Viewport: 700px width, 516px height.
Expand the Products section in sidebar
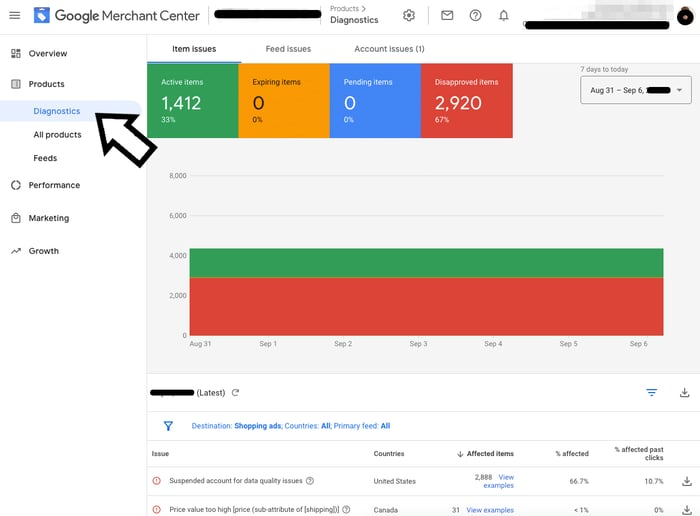(x=46, y=84)
